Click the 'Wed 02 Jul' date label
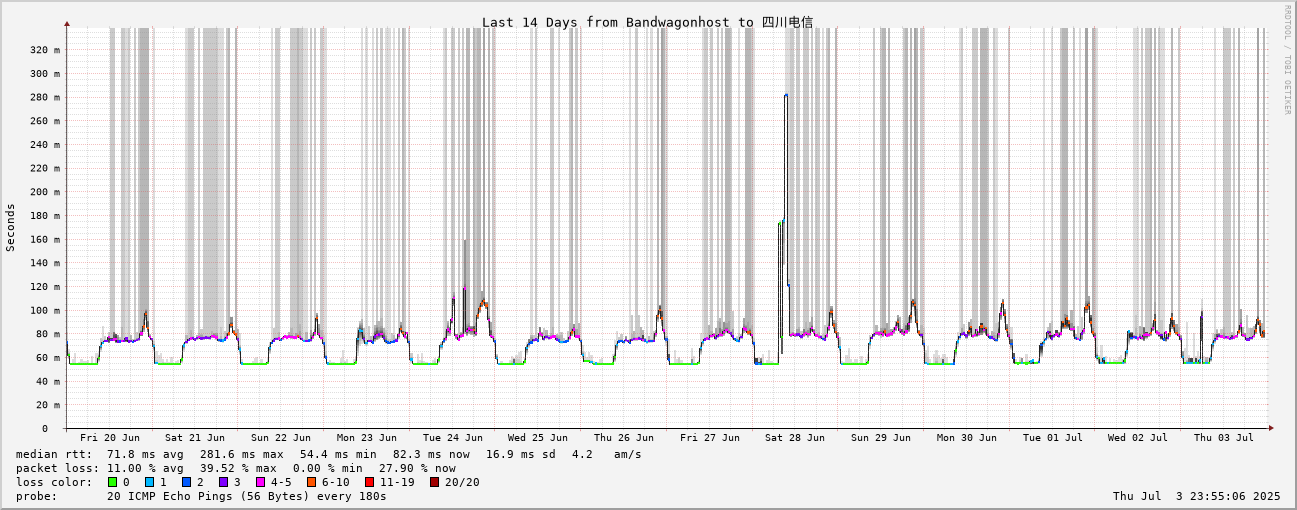The height and width of the screenshot is (510, 1297). [1138, 438]
